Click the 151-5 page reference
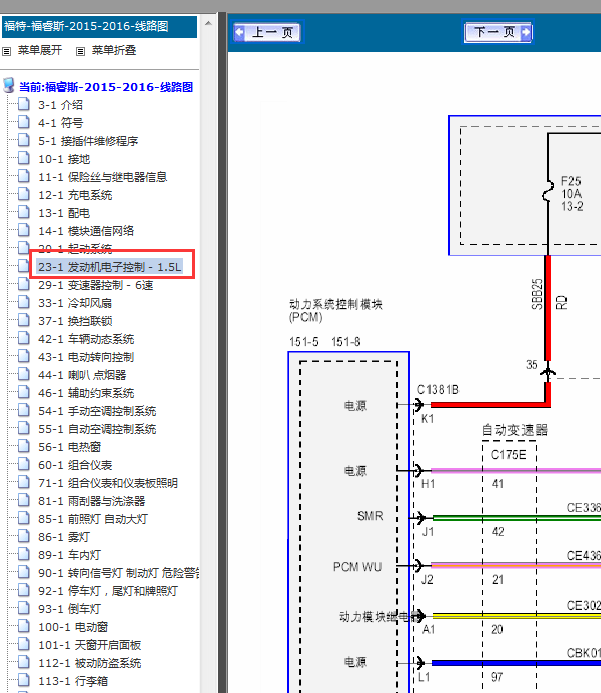This screenshot has width=601, height=693. 304,342
